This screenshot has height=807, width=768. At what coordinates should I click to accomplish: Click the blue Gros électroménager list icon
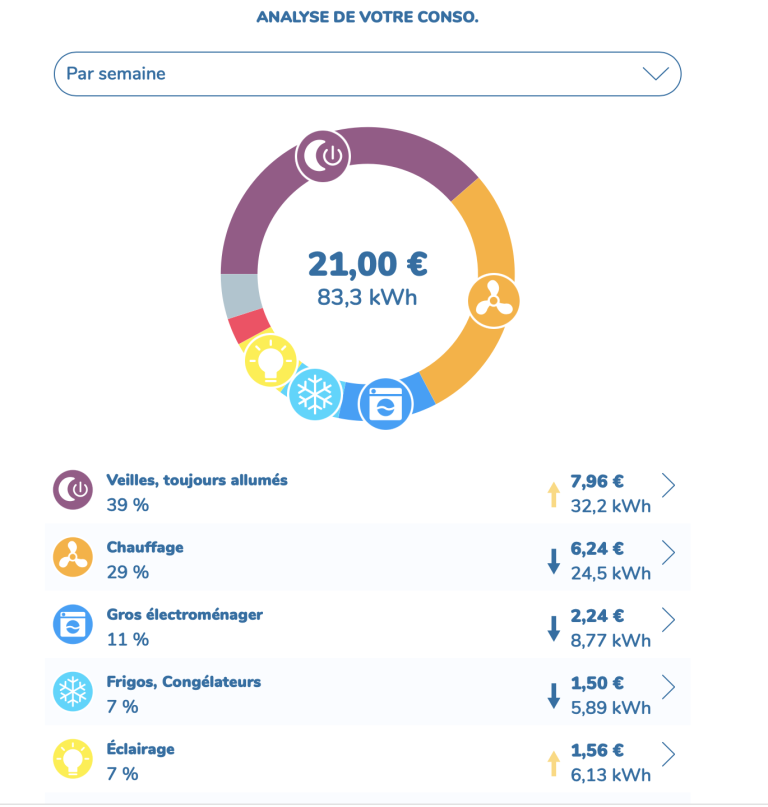(73, 624)
